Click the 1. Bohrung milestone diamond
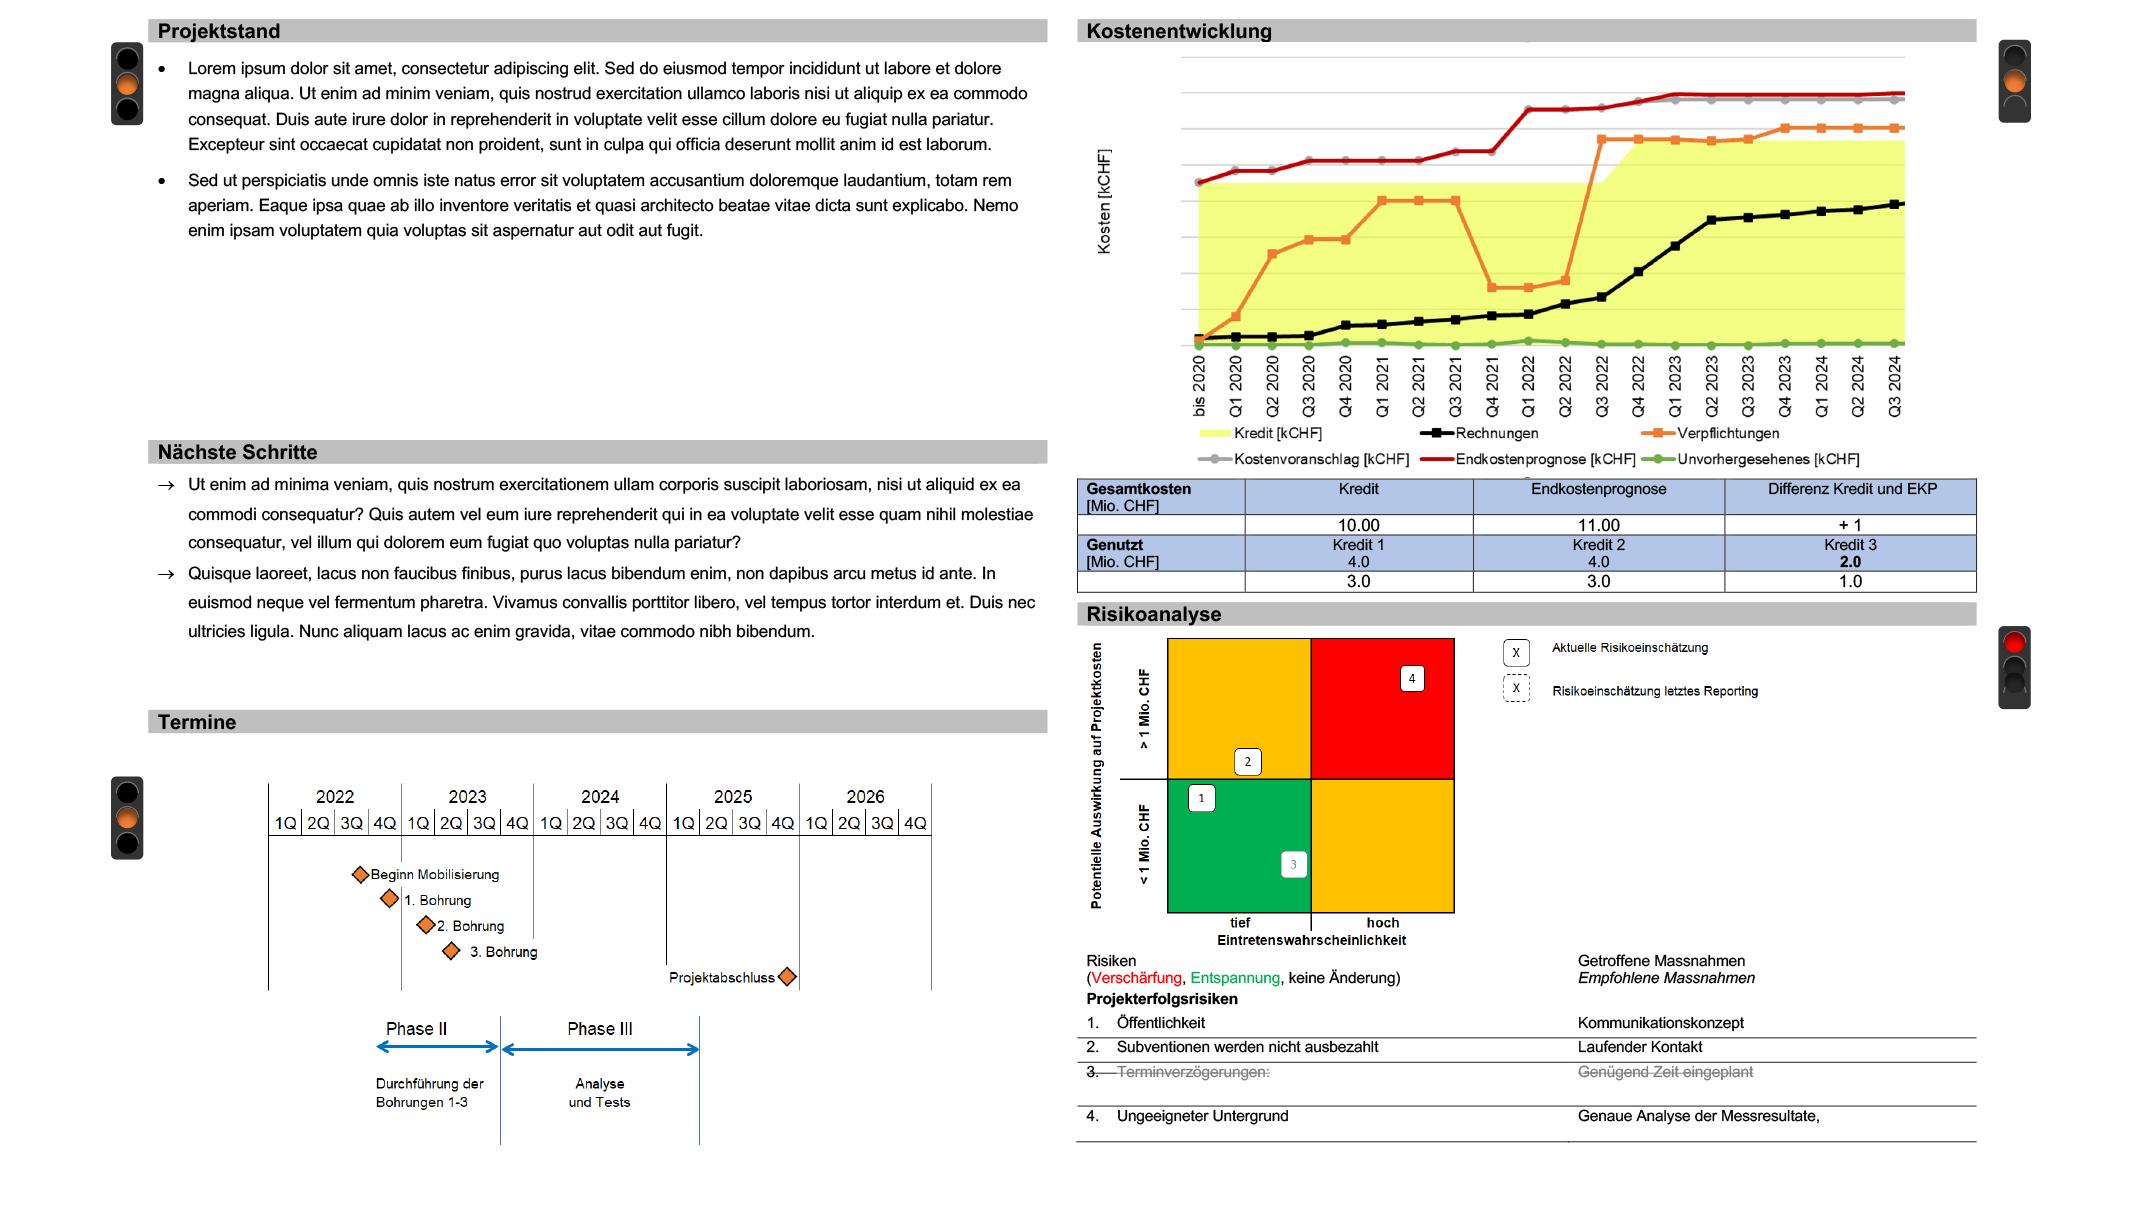The height and width of the screenshot is (1205, 2142). (390, 899)
